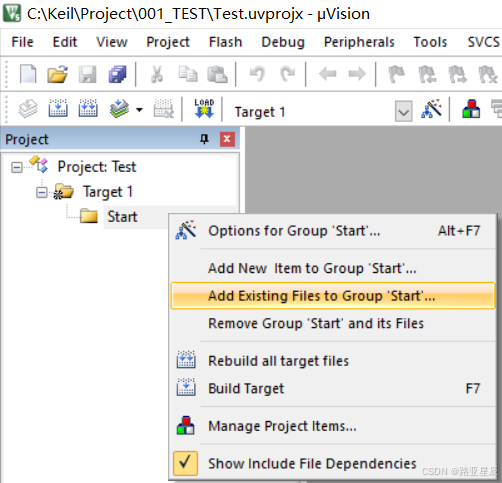Select the Project: Test tree item
This screenshot has height=483, width=502.
coord(97,167)
